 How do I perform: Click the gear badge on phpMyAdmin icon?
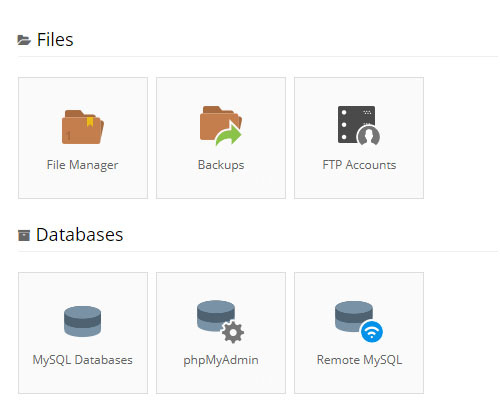point(233,332)
